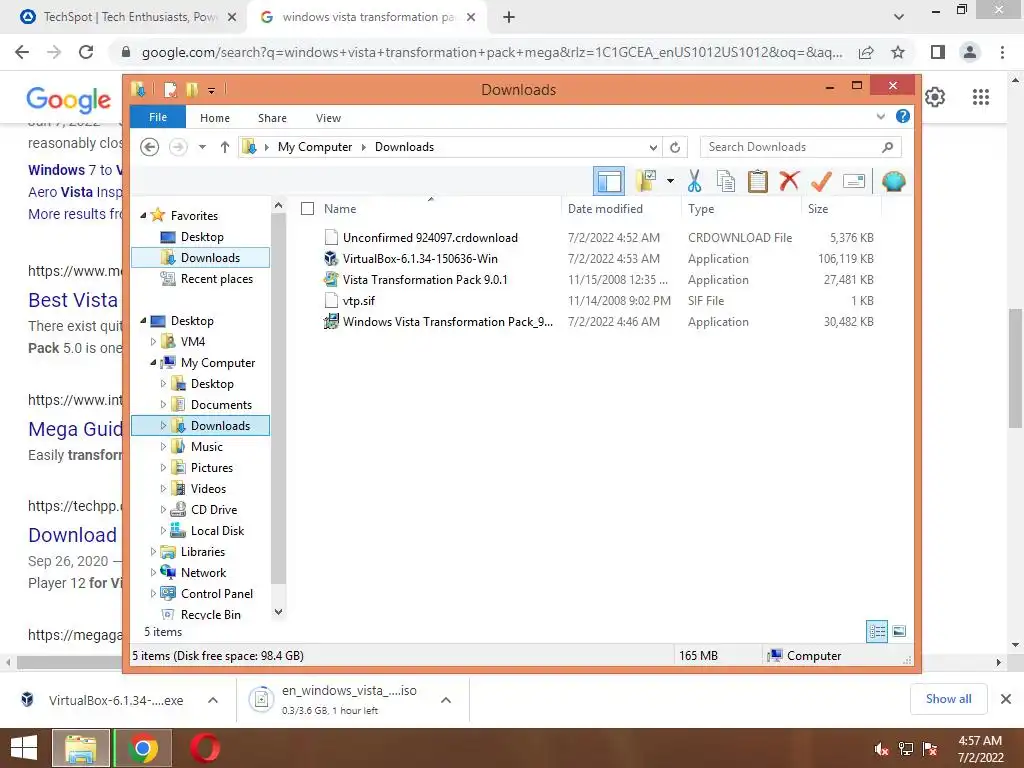Open the address bar history dropdown
The image size is (1024, 768).
tap(652, 147)
